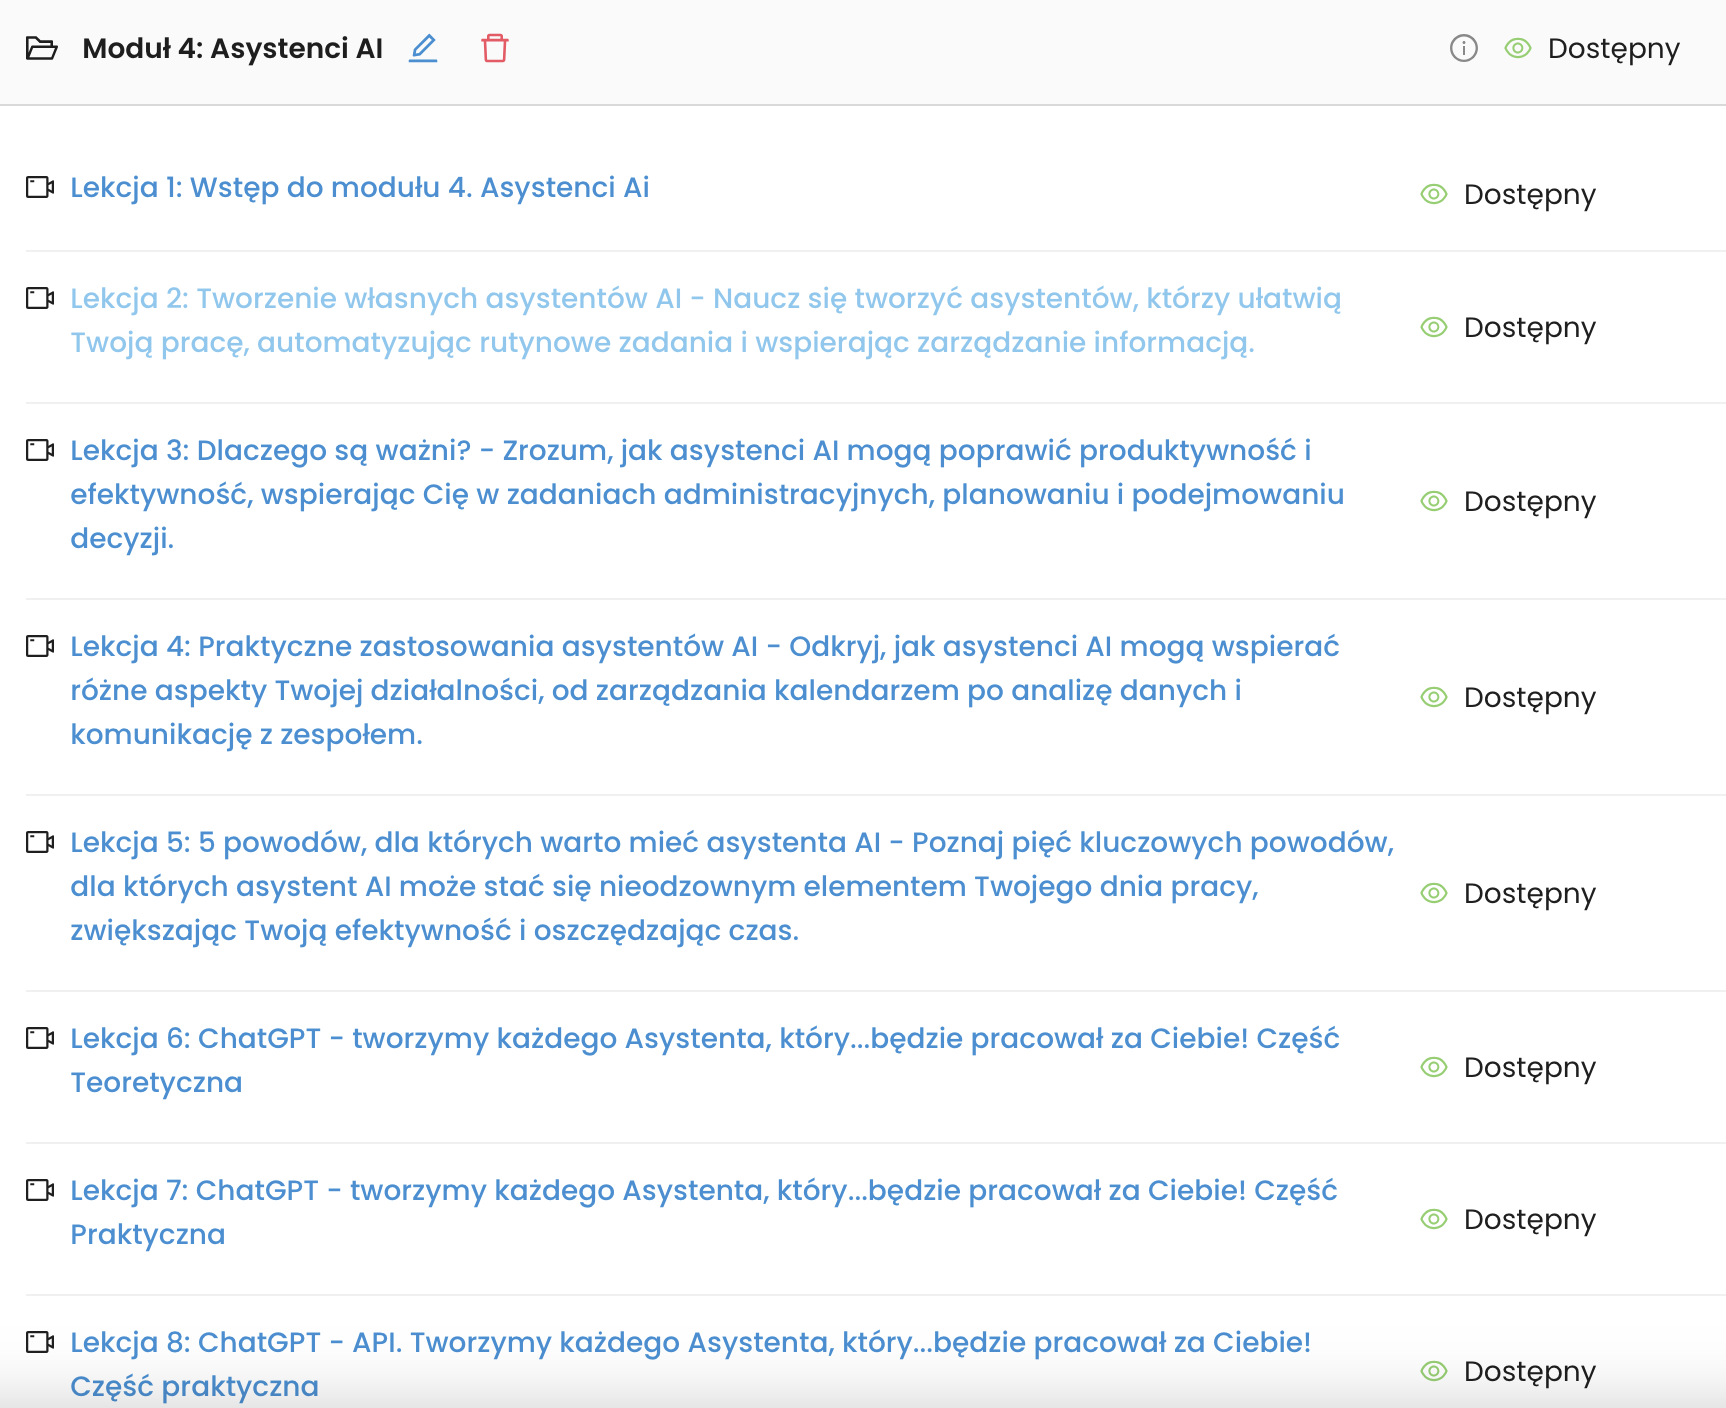Image resolution: width=1726 pixels, height=1408 pixels.
Task: Open Lekcja 5: 5 powodów link
Action: coord(732,886)
